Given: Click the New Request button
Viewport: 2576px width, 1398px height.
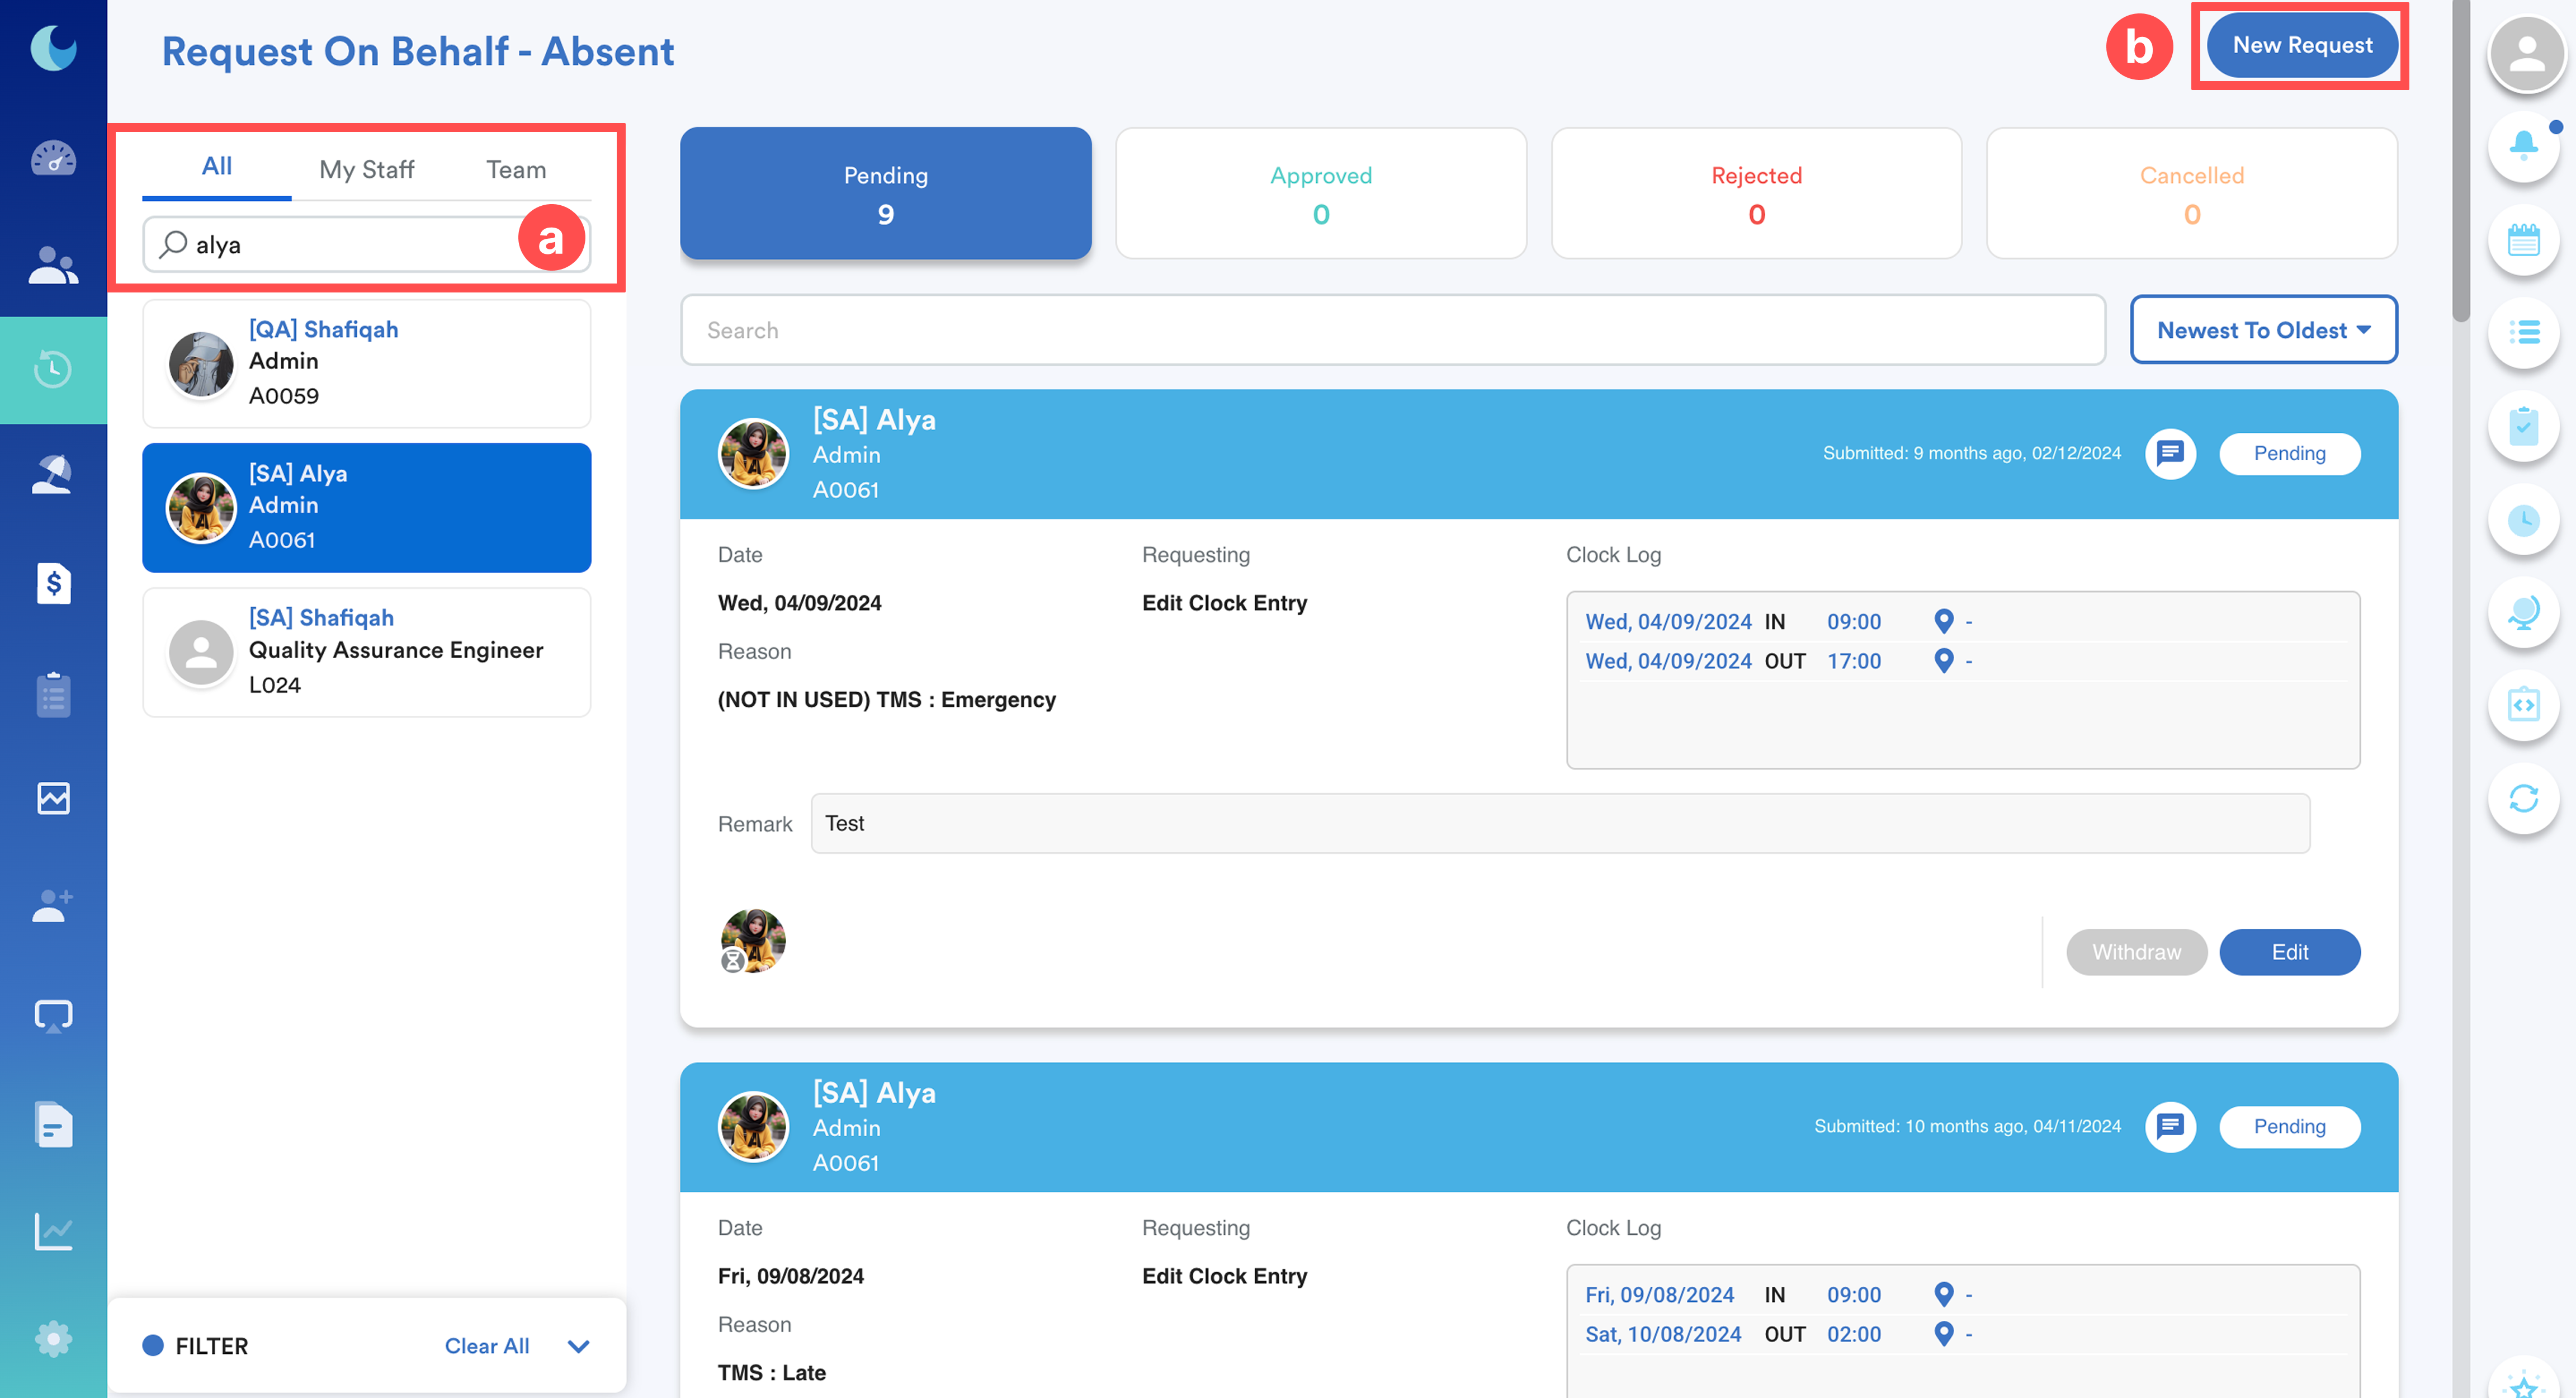Looking at the screenshot, I should pos(2301,45).
